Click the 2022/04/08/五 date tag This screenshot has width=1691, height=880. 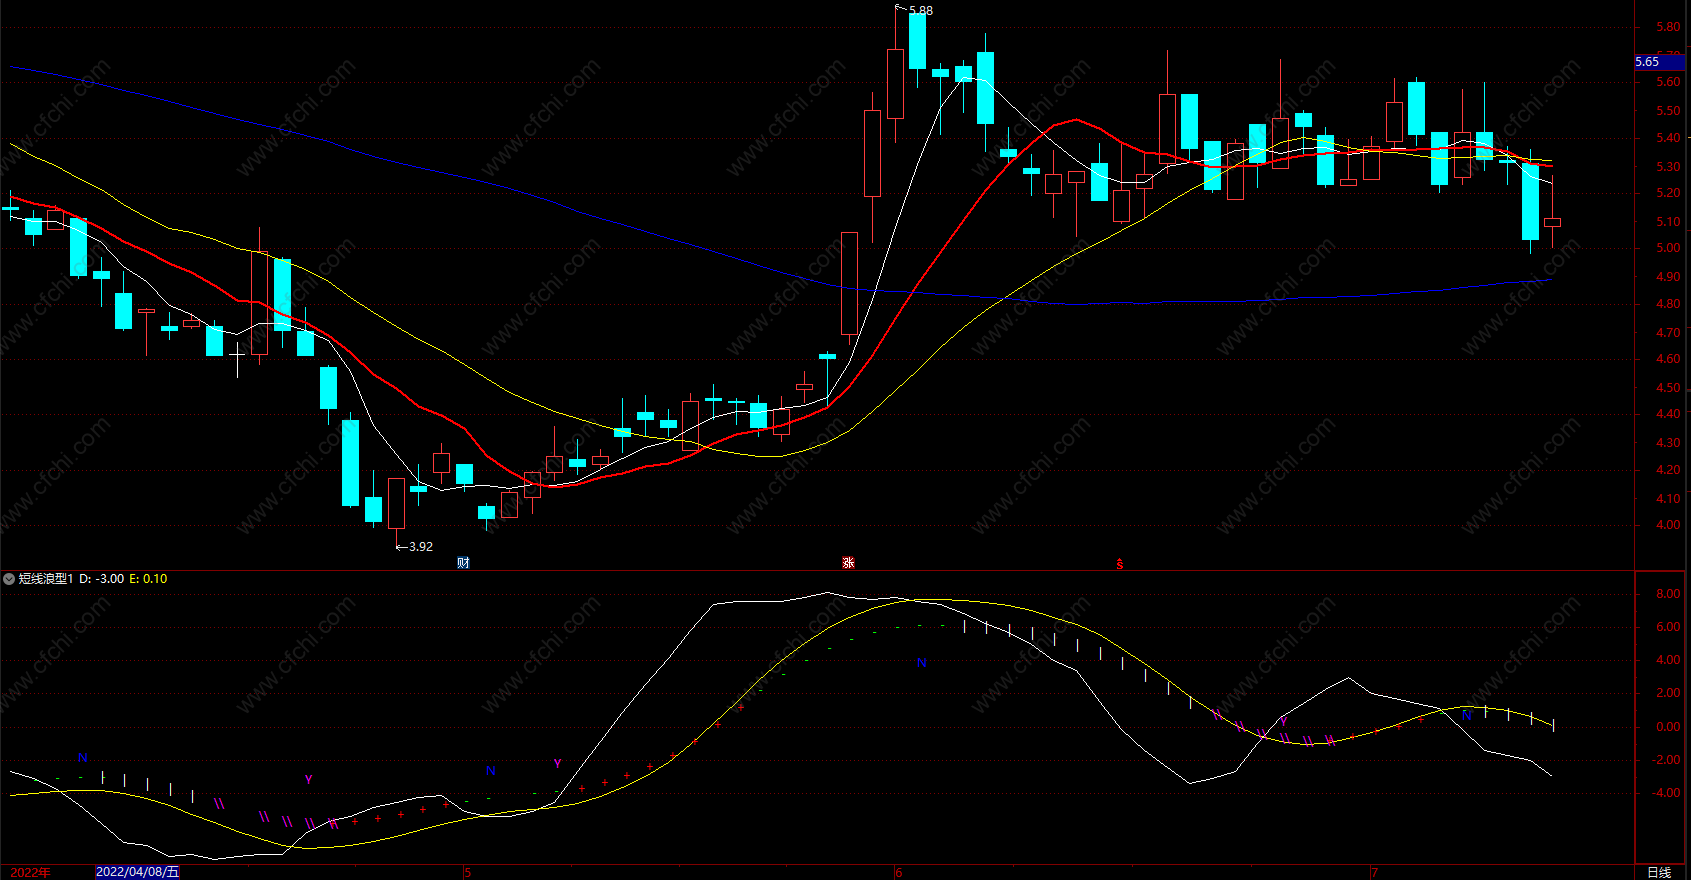tap(138, 872)
